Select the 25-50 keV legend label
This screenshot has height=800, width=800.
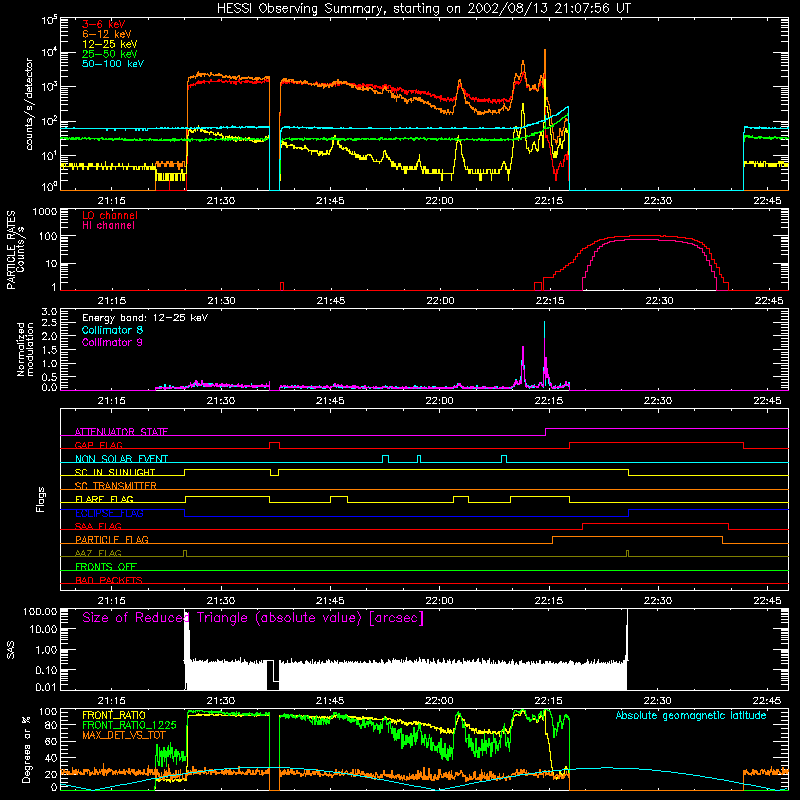110,54
